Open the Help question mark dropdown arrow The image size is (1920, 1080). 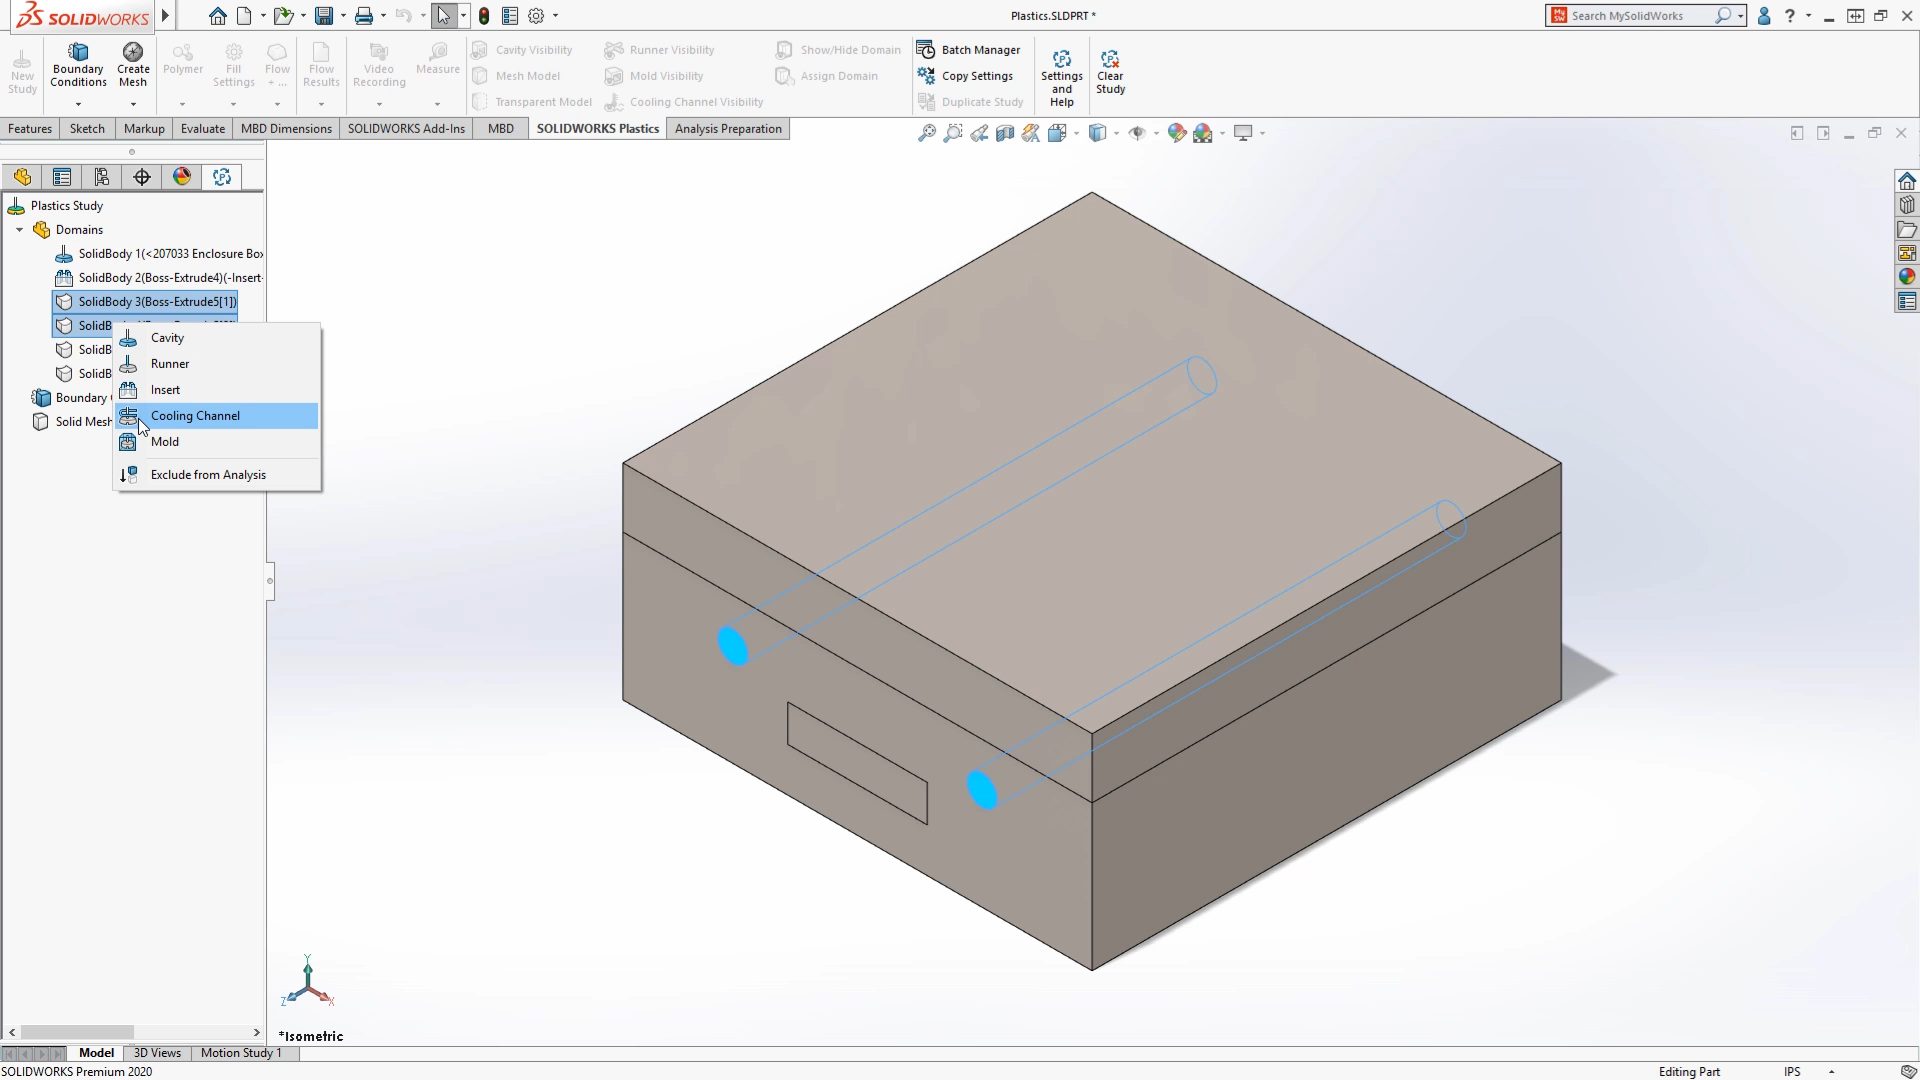[x=1808, y=16]
